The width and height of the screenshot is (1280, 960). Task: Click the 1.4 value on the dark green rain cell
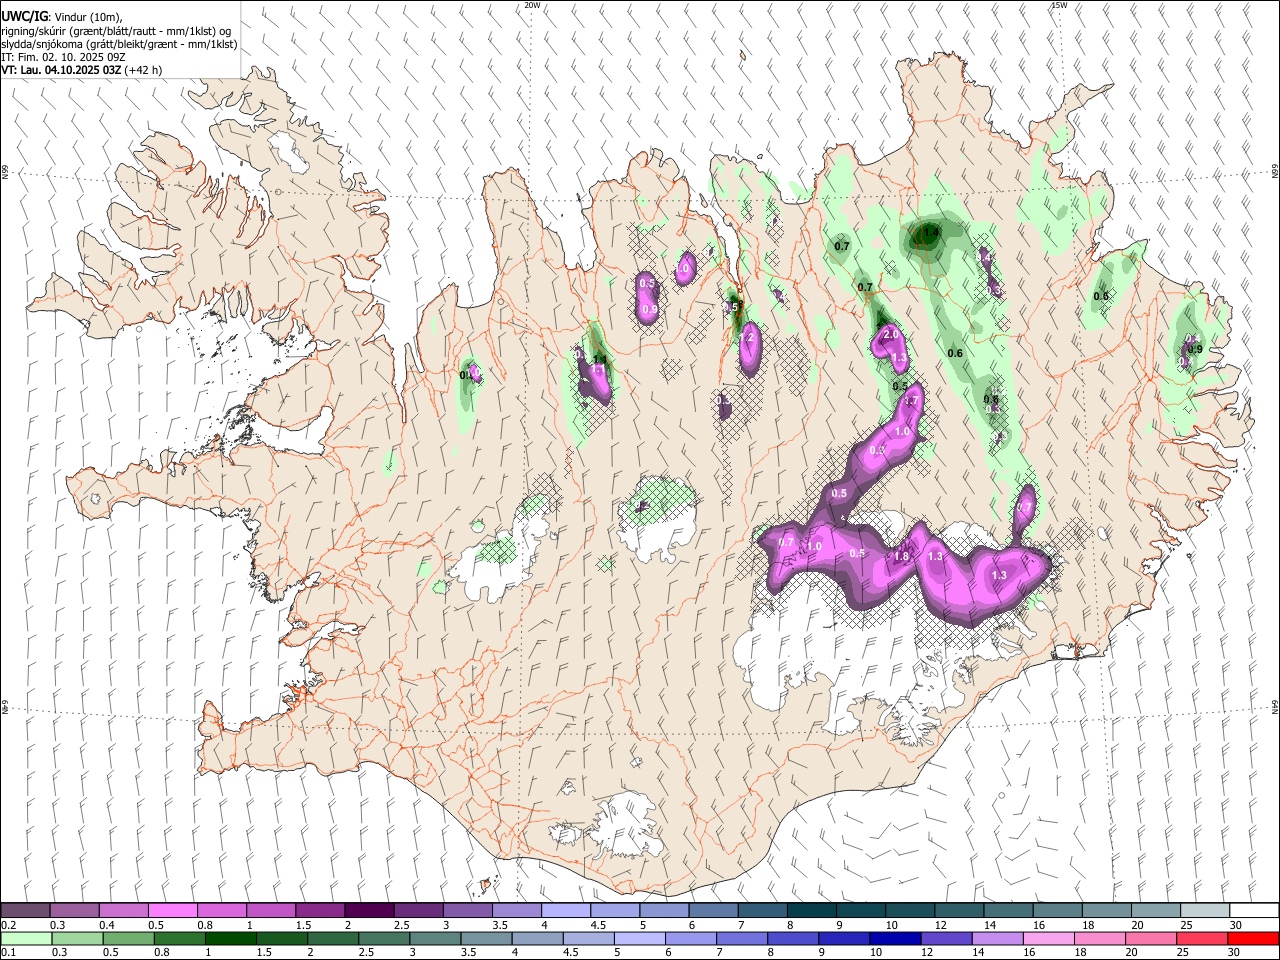click(931, 233)
